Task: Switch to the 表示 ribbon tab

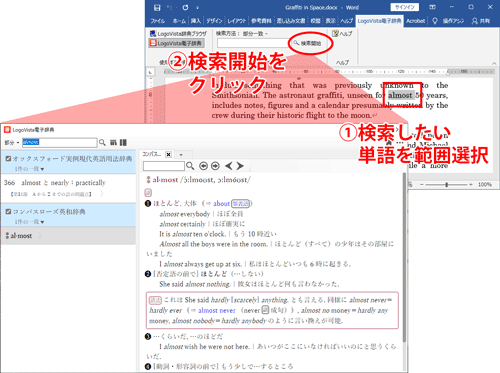Action: [x=330, y=21]
